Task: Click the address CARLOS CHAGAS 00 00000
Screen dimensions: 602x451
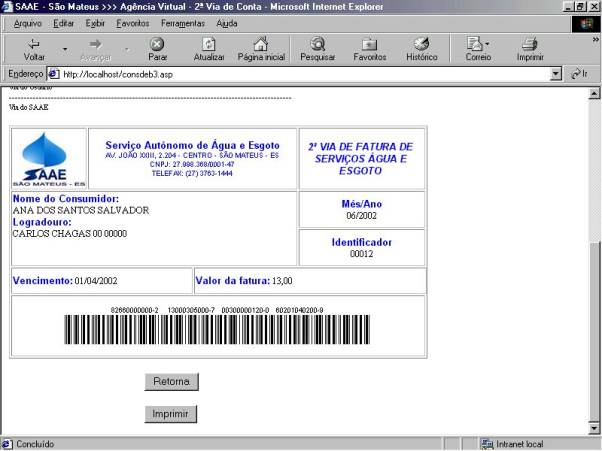Action: 69,234
